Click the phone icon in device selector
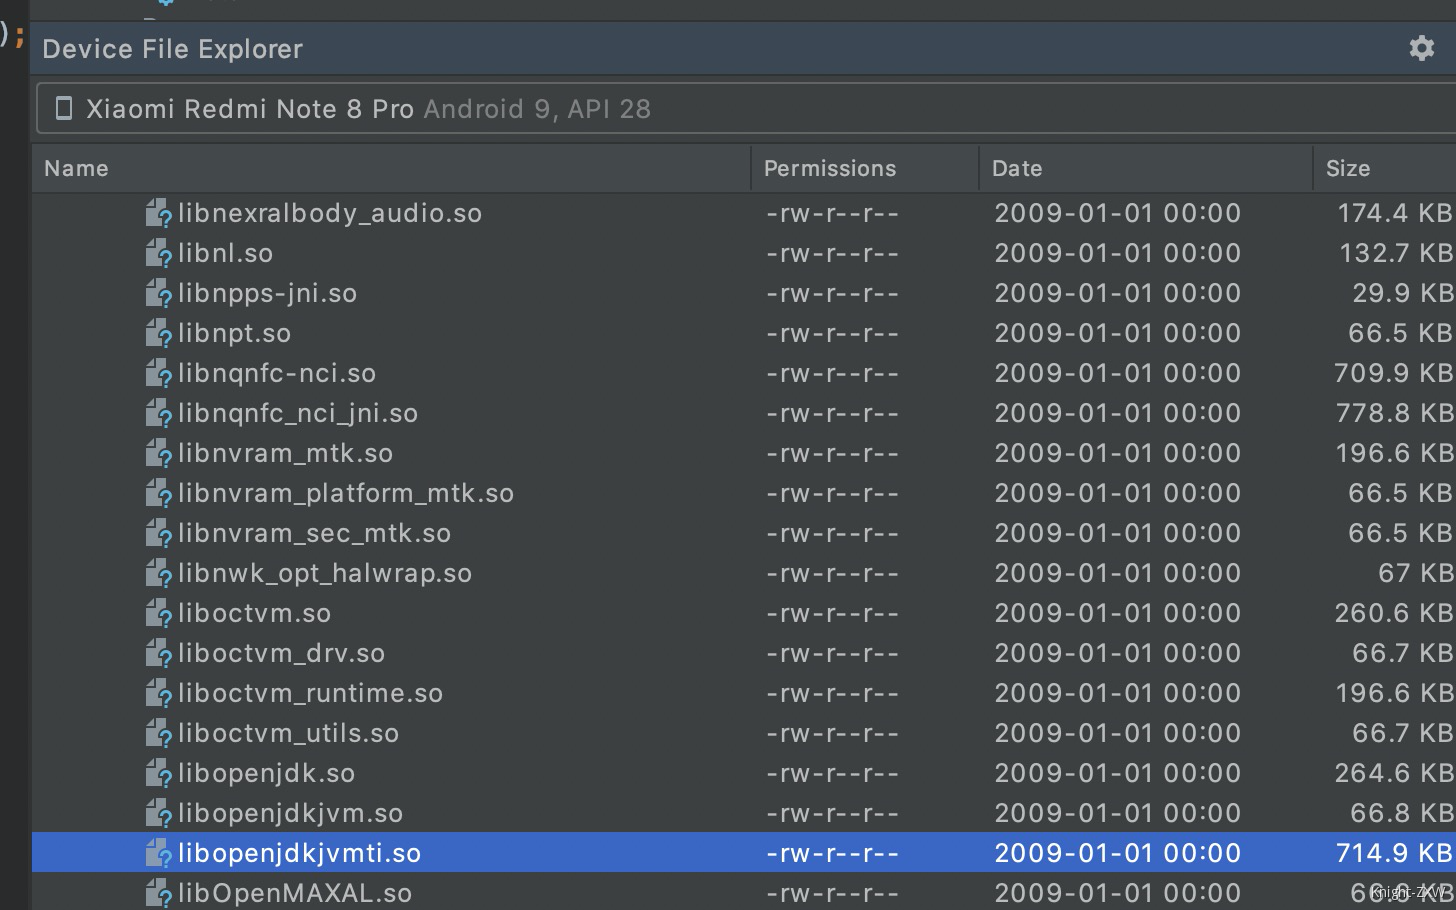Image resolution: width=1456 pixels, height=910 pixels. (64, 108)
